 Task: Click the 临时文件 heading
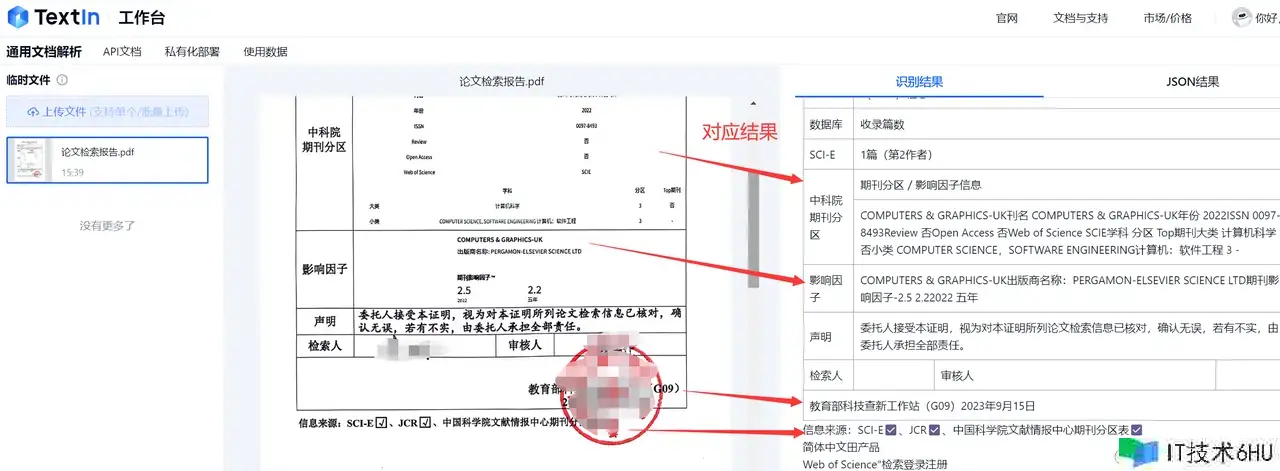click(28, 80)
